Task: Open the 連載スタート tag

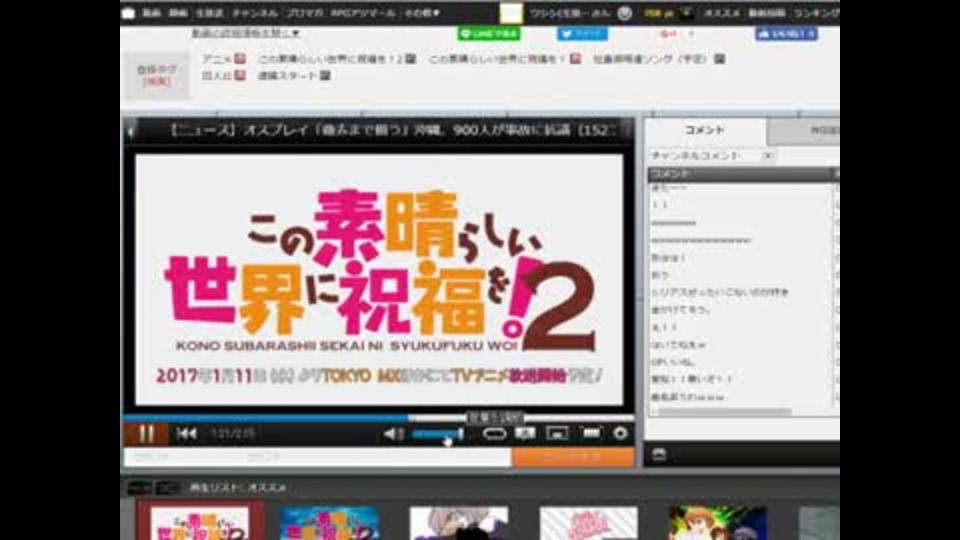Action: (287, 75)
